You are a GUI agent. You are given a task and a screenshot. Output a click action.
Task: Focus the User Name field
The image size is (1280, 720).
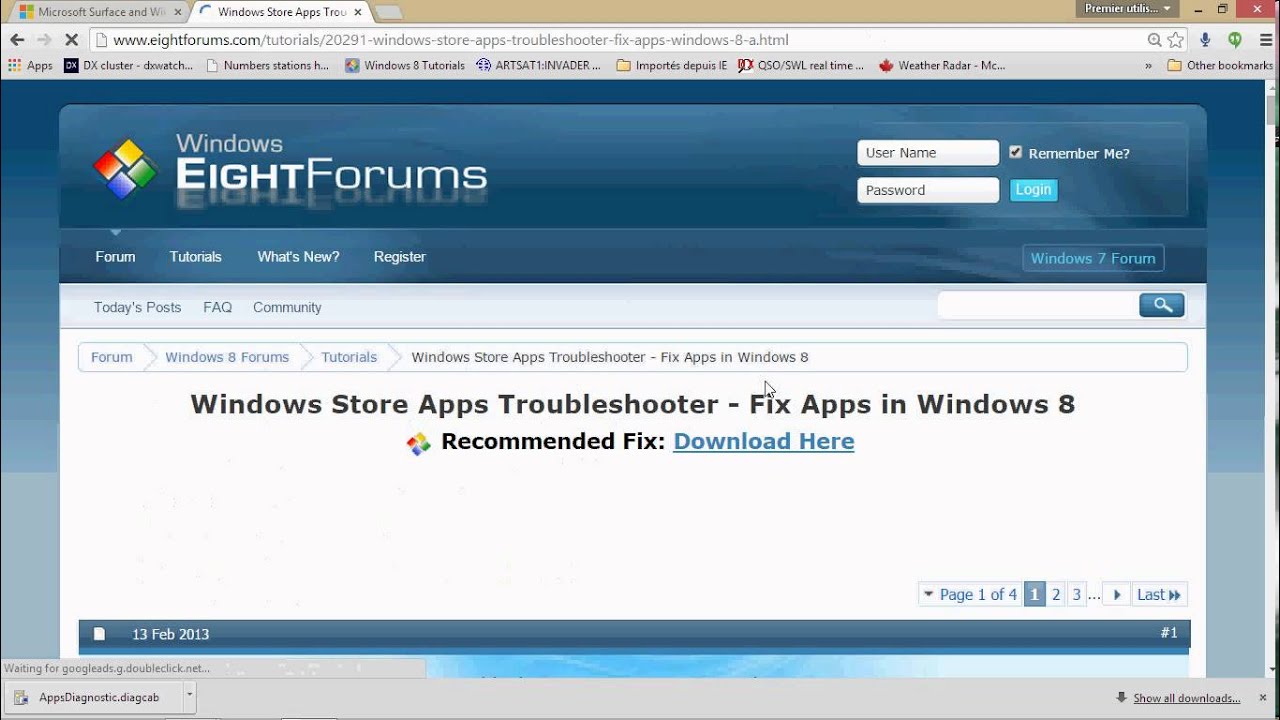tap(928, 153)
